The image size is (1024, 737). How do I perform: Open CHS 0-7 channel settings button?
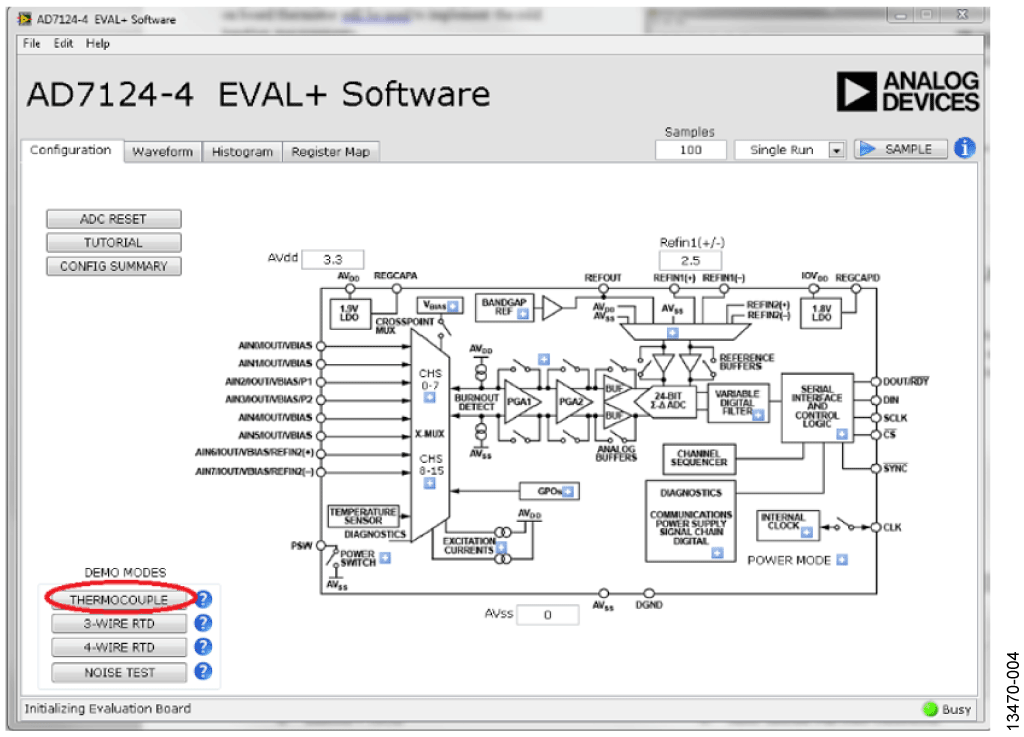tap(429, 397)
